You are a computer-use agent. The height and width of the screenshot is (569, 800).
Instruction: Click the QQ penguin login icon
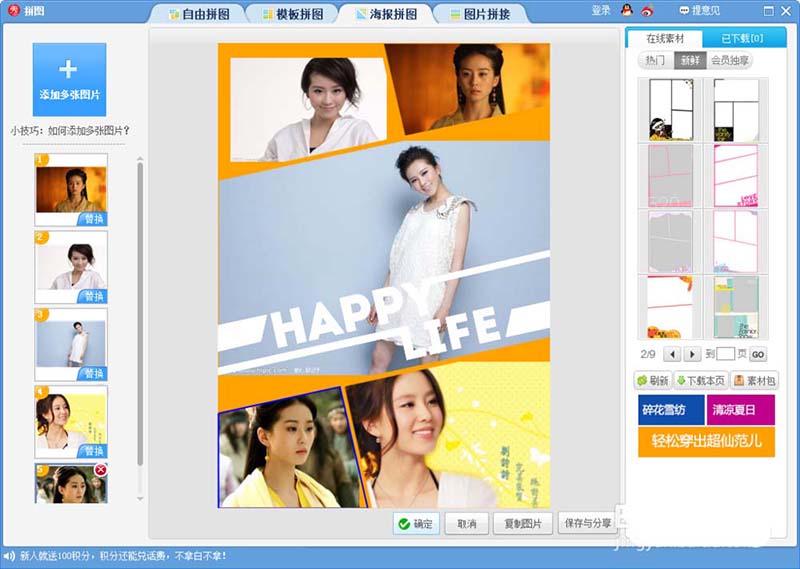click(627, 10)
